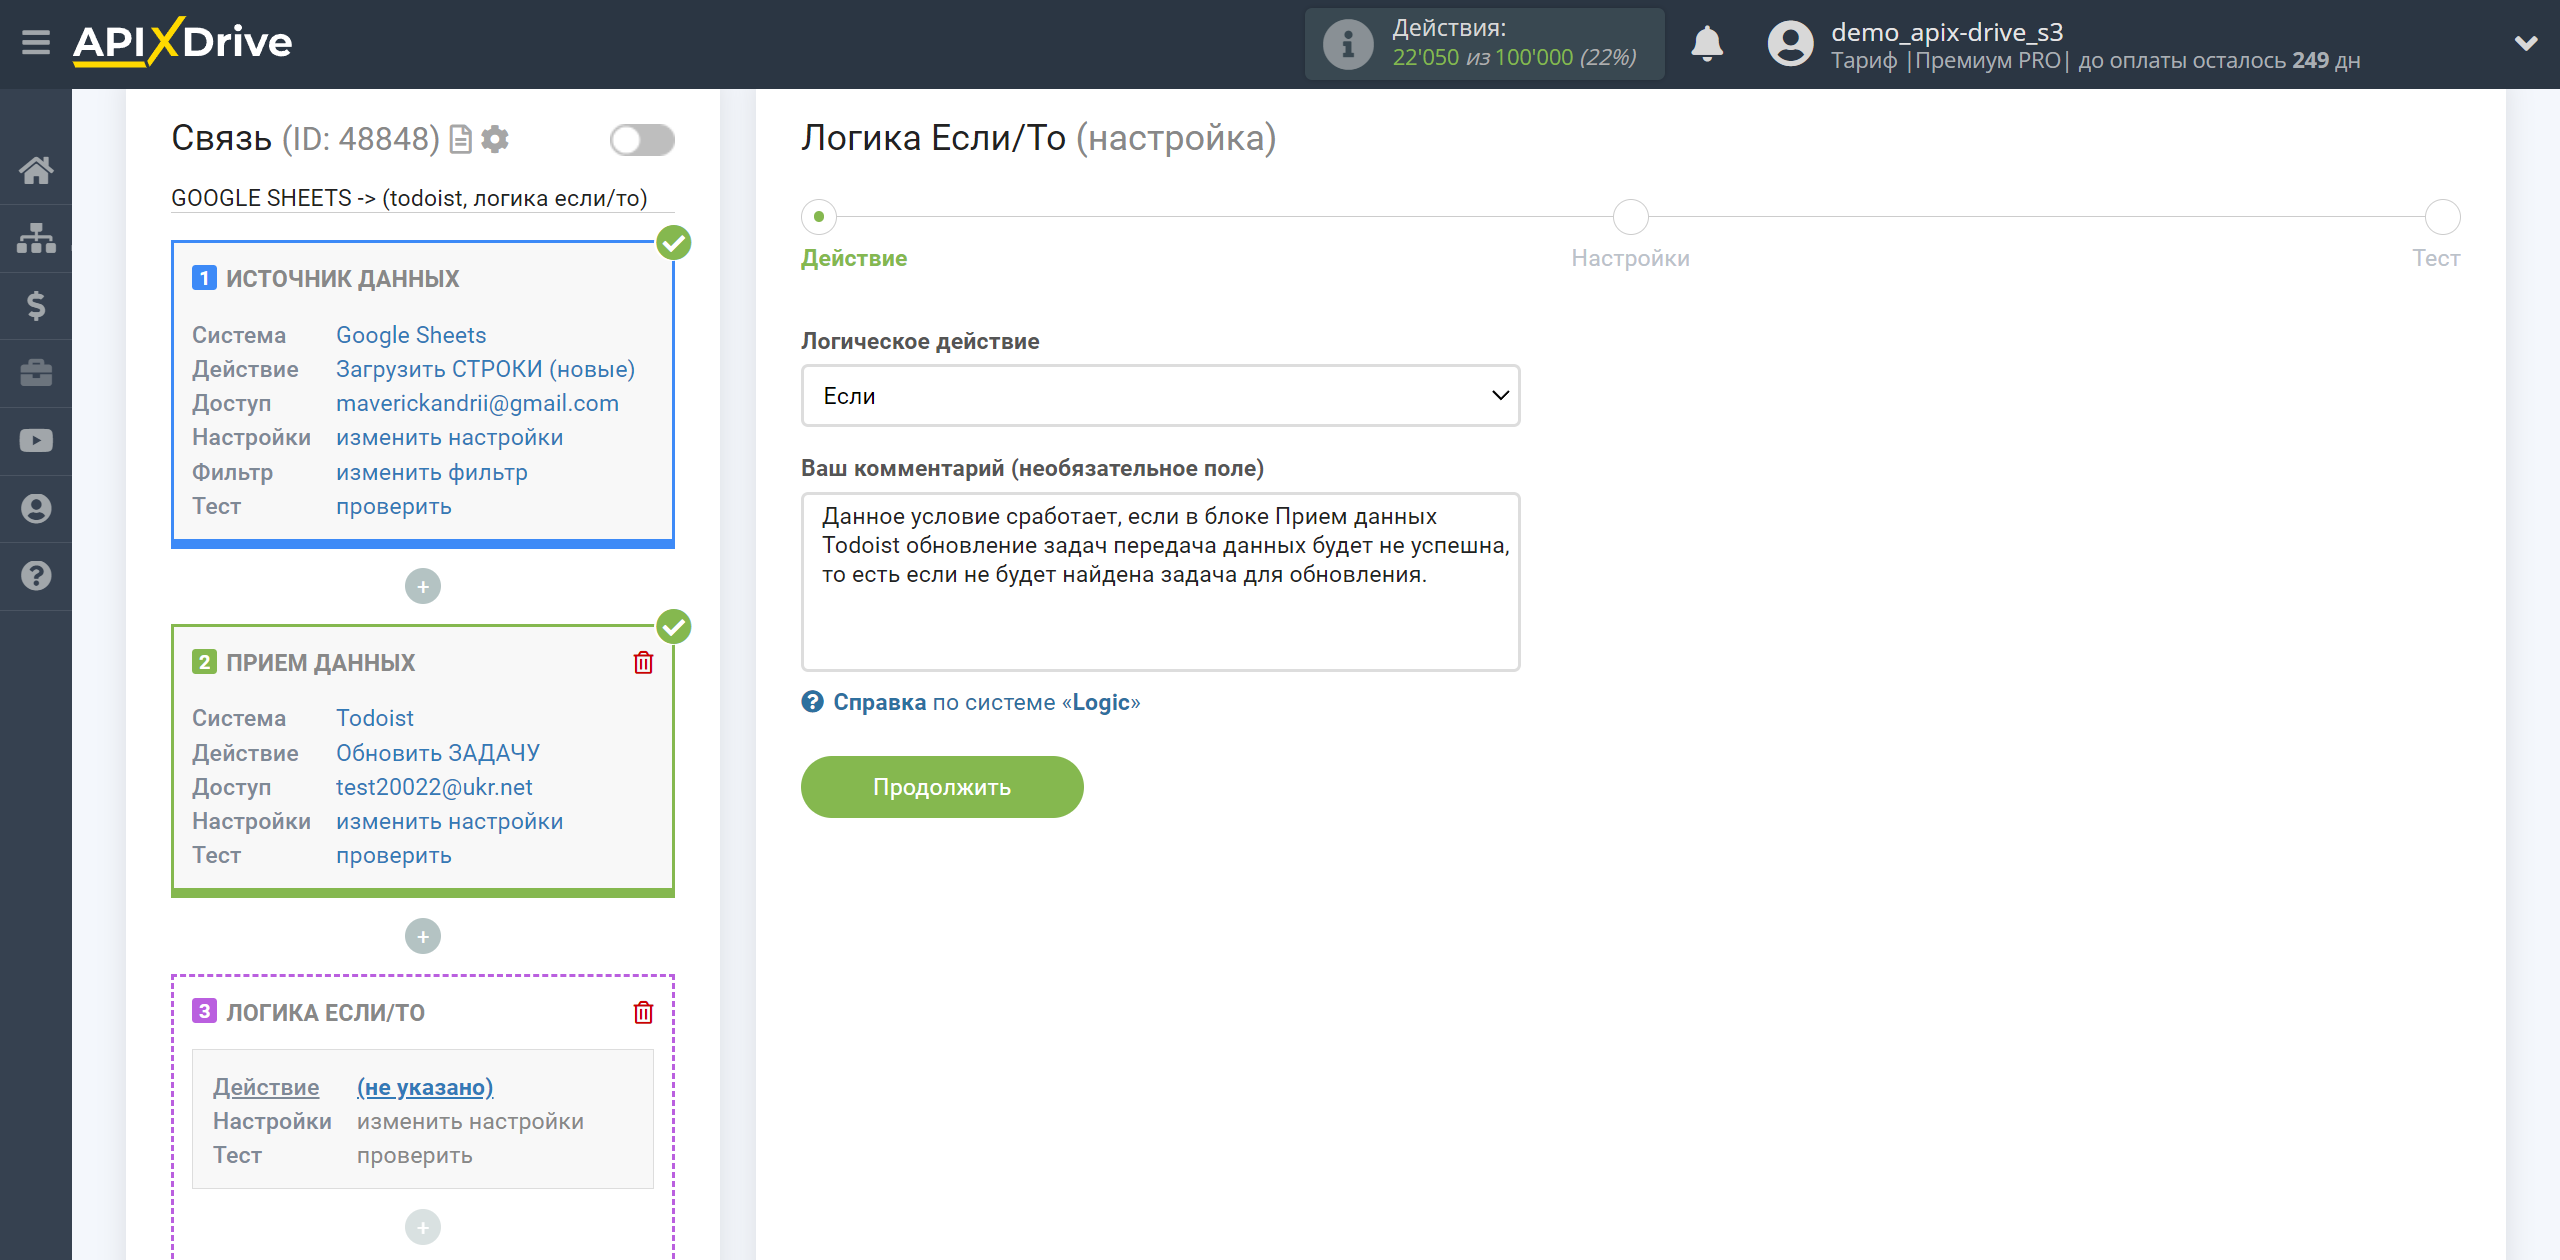
Task: Open the connections sitemap sidebar icon
Action: click(x=36, y=238)
